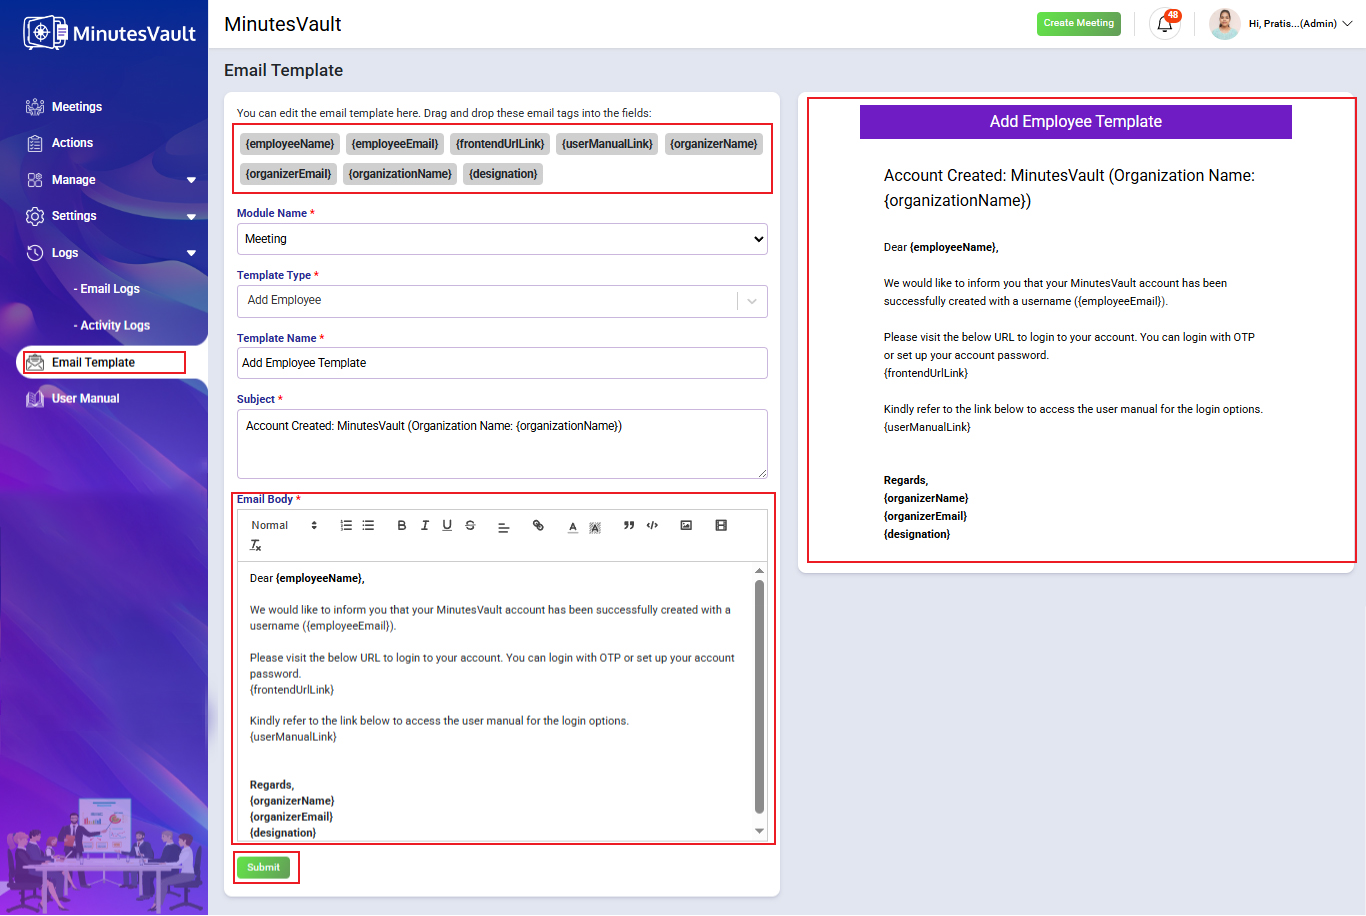Click the Meetings people icon

[35, 107]
